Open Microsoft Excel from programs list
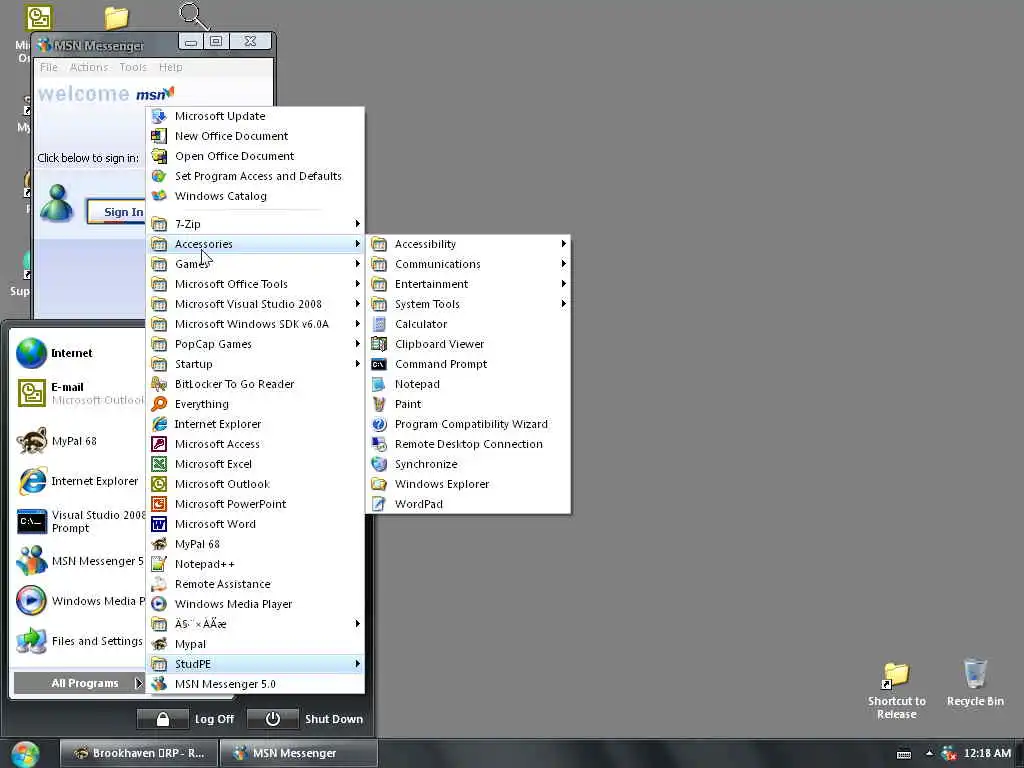The height and width of the screenshot is (768, 1024). (255, 464)
